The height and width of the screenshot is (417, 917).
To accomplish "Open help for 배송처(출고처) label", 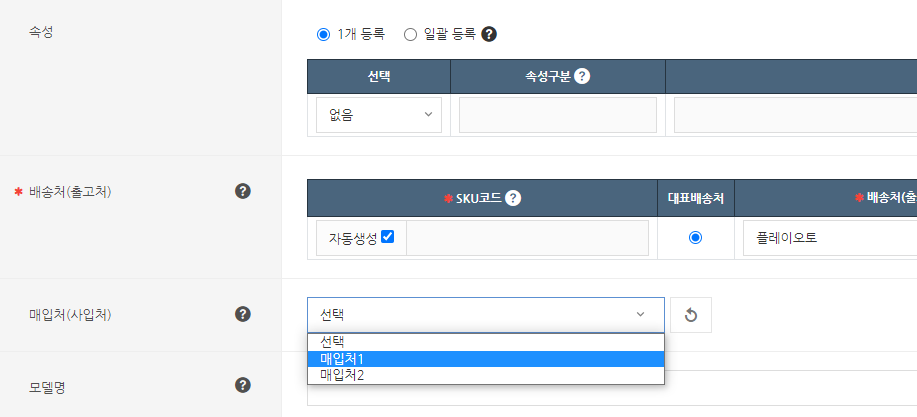I will pyautogui.click(x=242, y=191).
